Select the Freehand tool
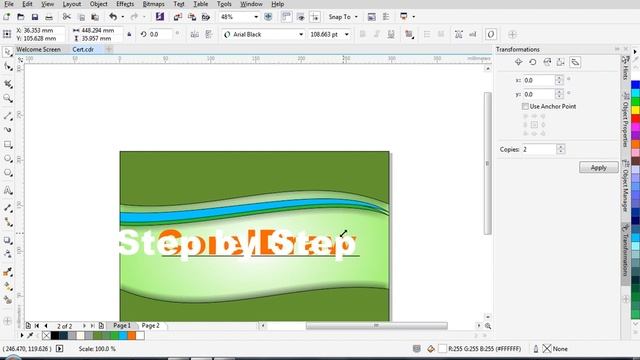640x360 pixels. [x=8, y=116]
